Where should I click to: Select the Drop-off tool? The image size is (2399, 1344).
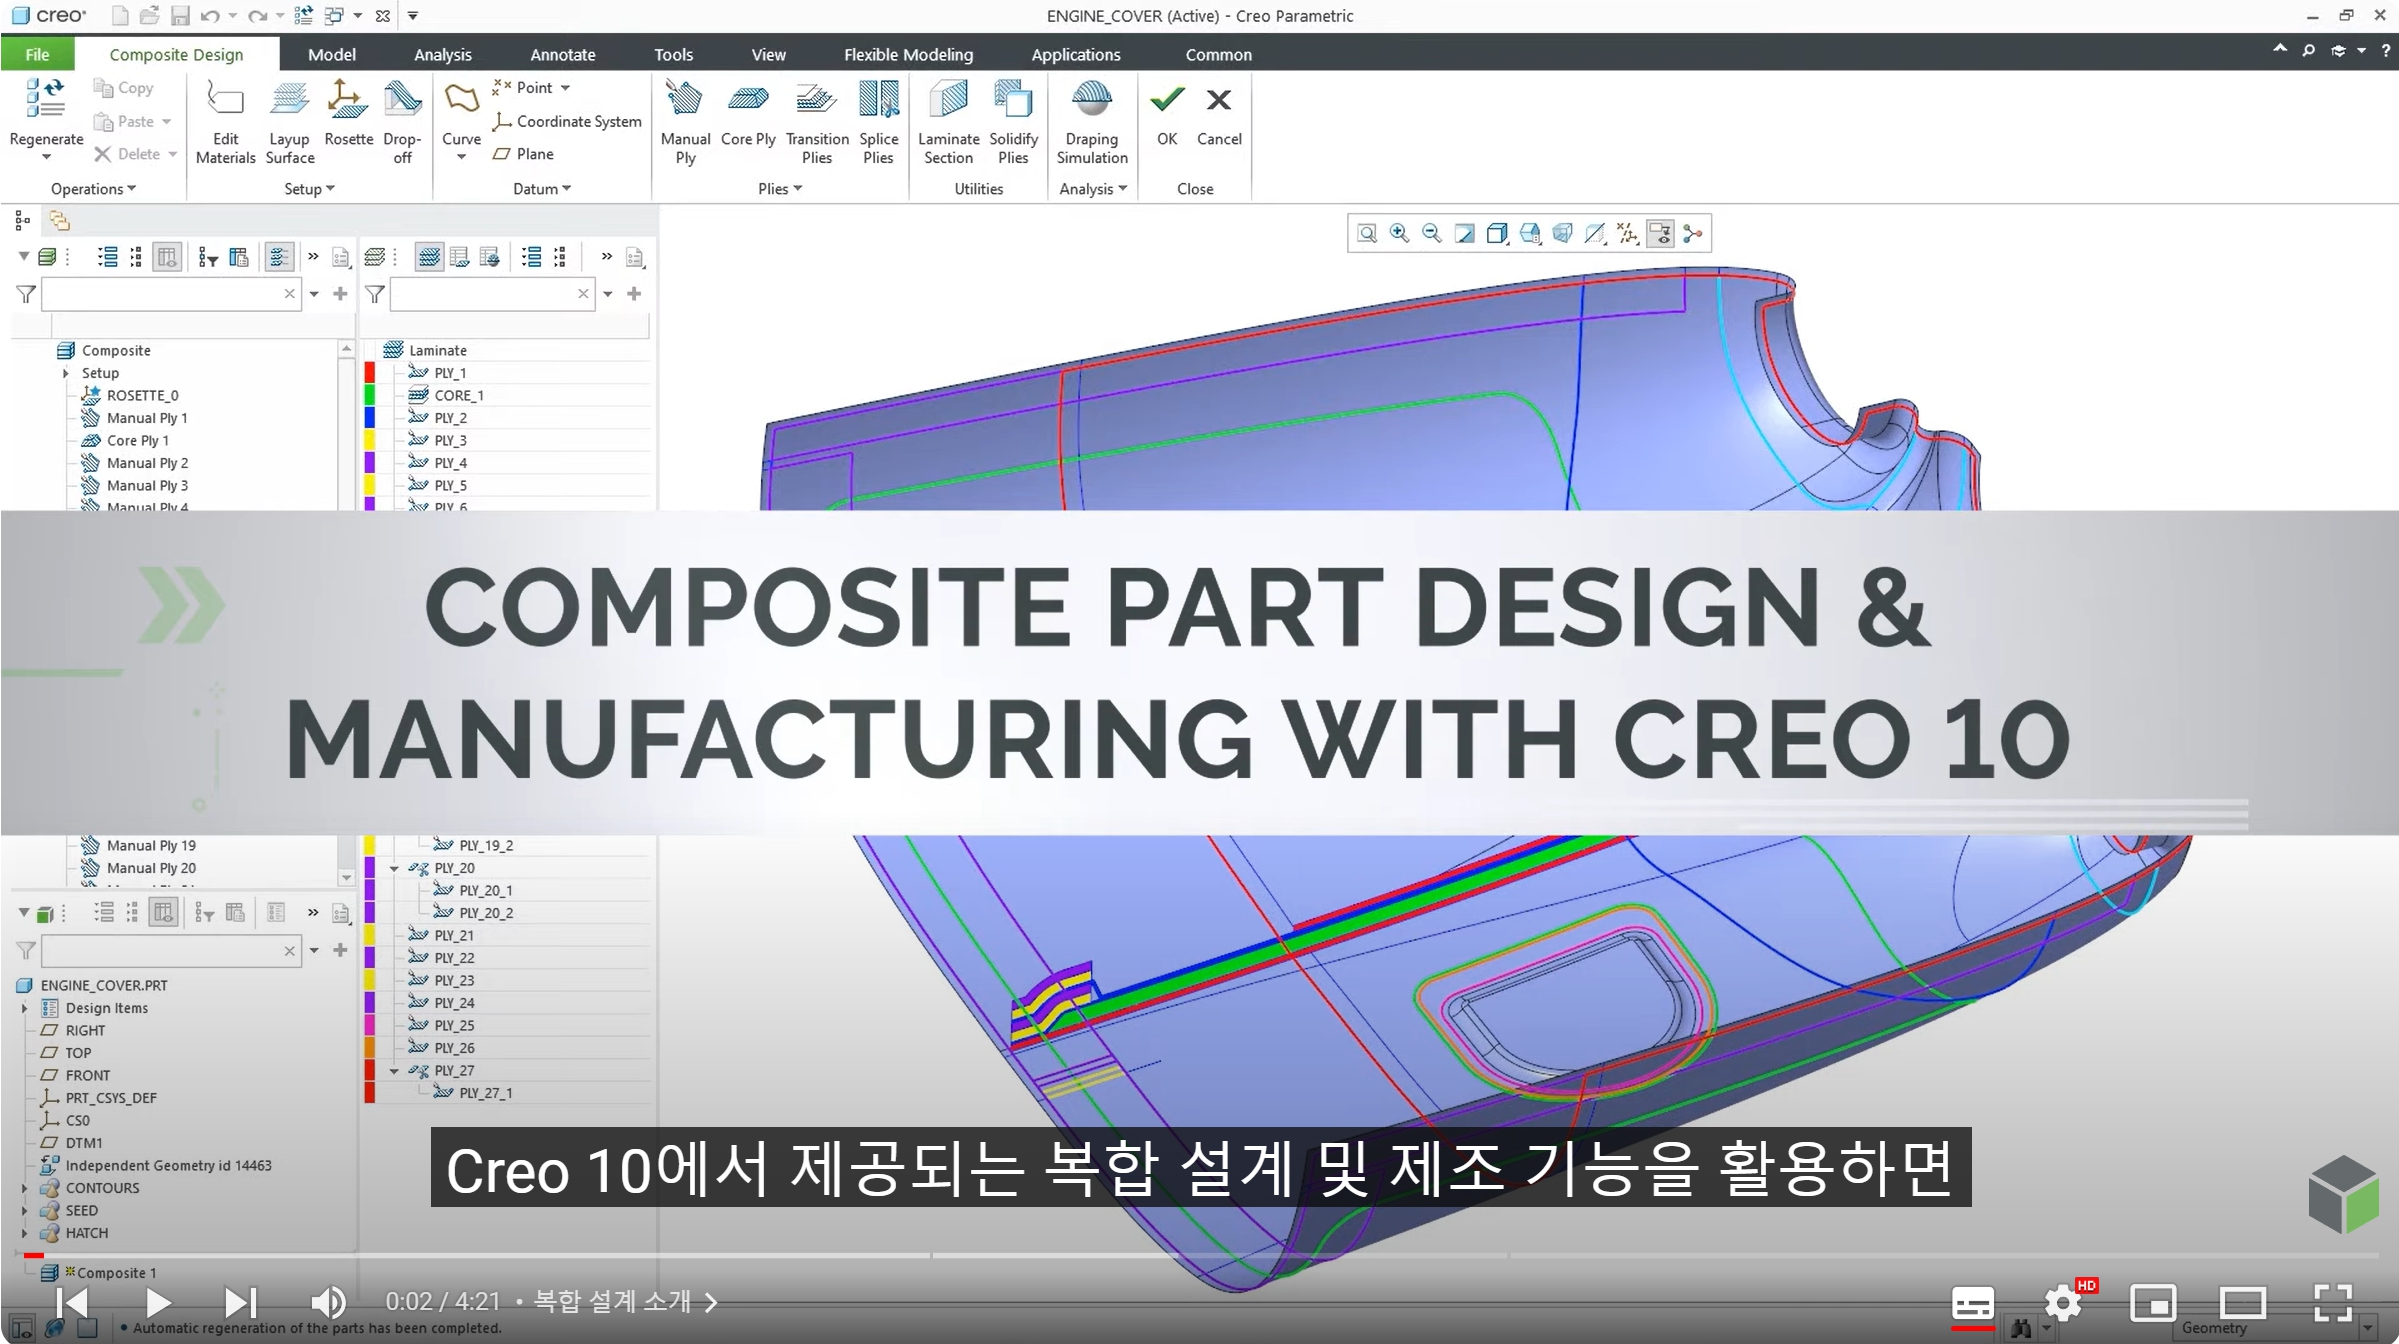402,123
